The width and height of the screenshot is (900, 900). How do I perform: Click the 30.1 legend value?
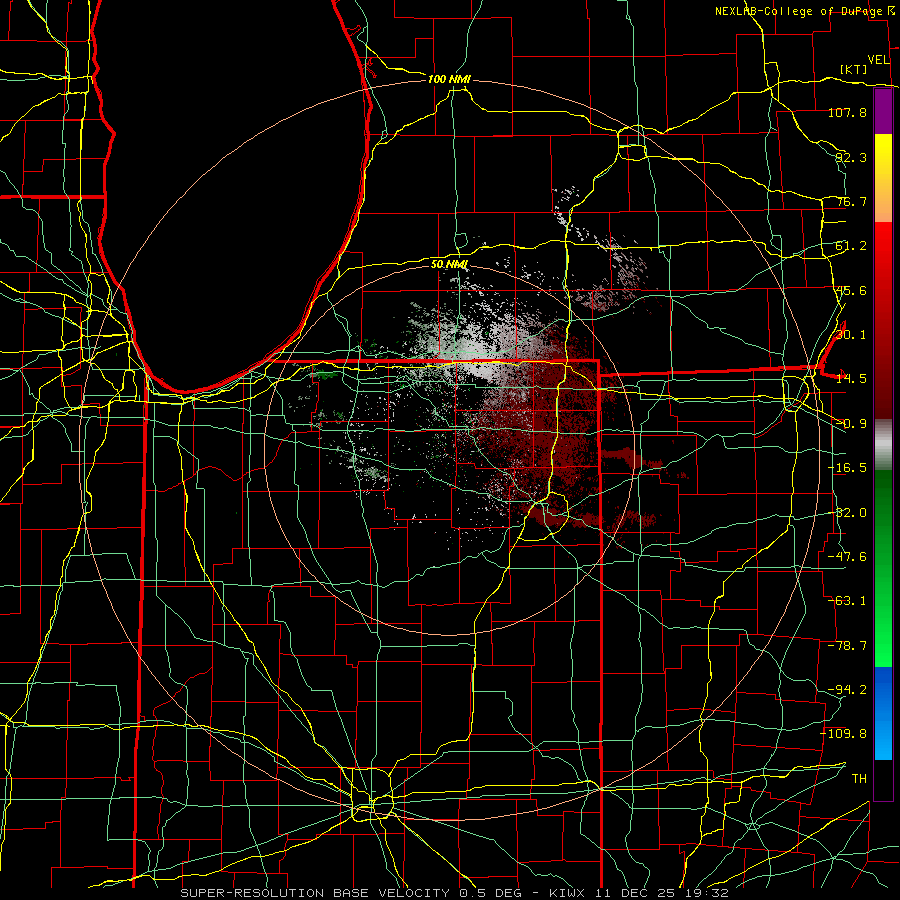click(851, 335)
